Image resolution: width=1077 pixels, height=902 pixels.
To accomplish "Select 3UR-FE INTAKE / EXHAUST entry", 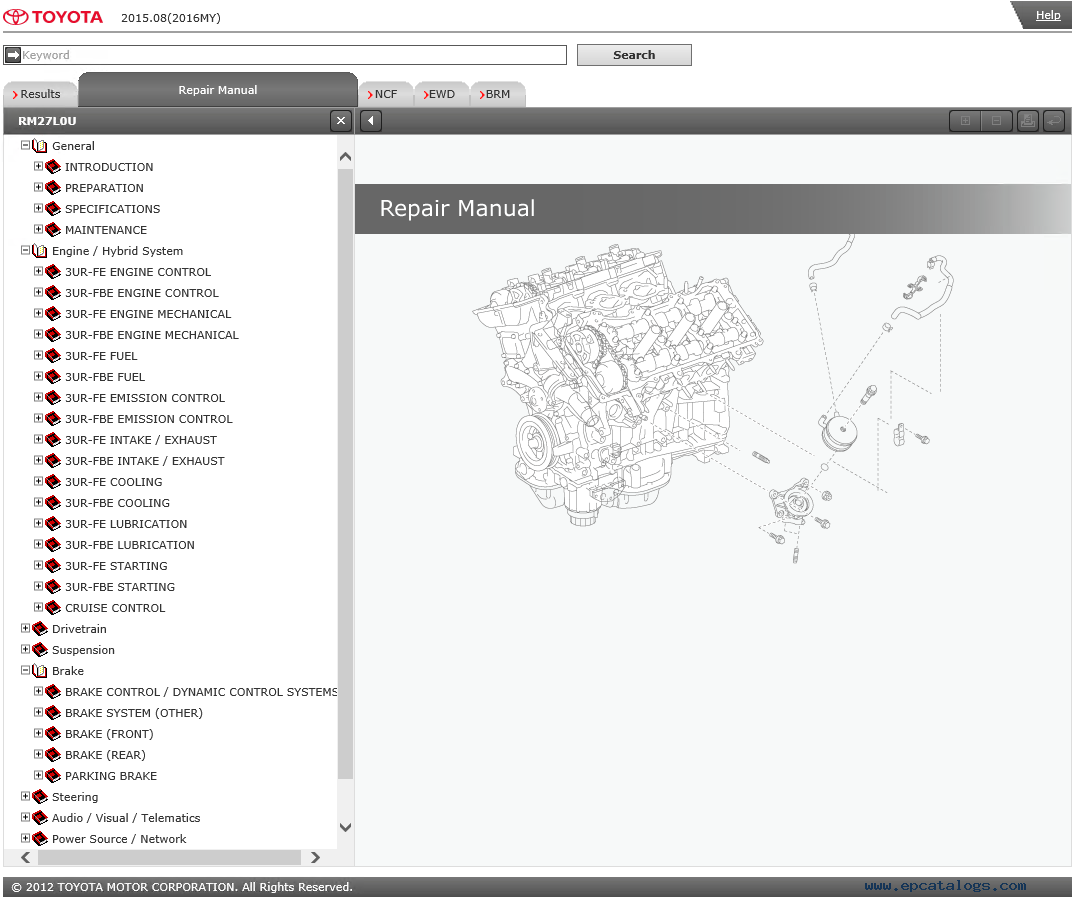I will [141, 440].
